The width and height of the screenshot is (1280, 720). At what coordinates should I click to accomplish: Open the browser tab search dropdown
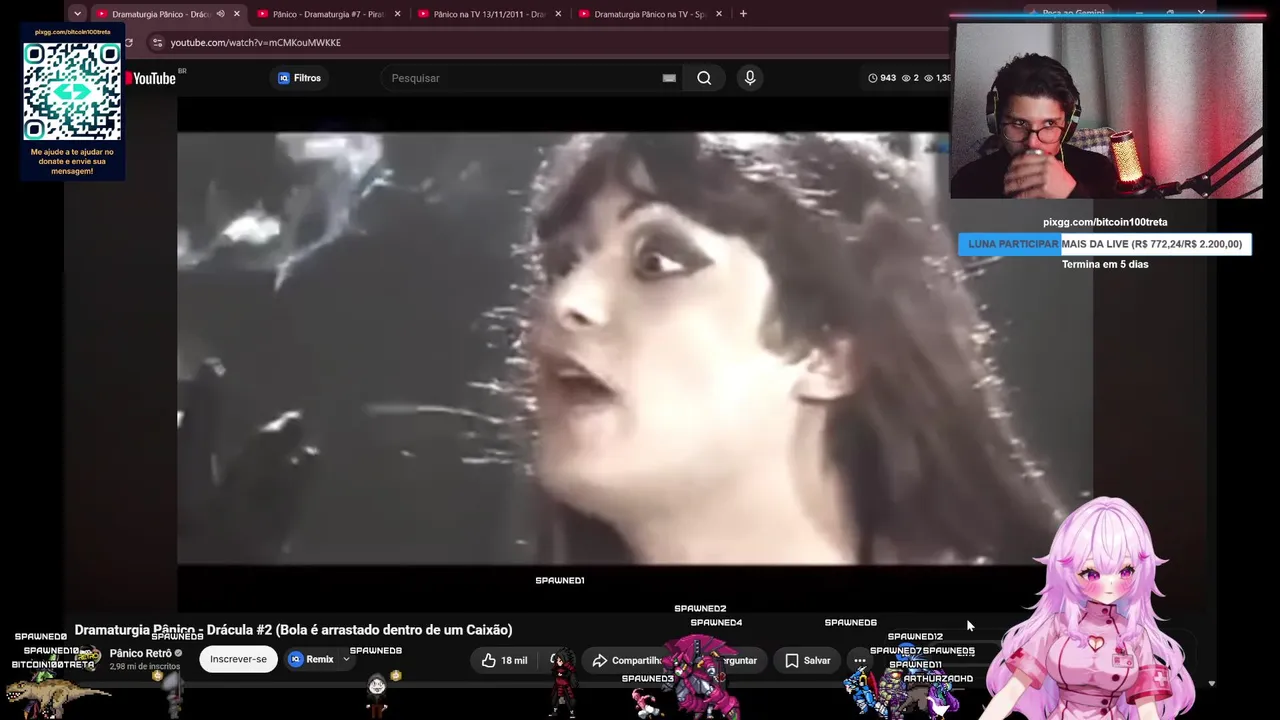[77, 14]
